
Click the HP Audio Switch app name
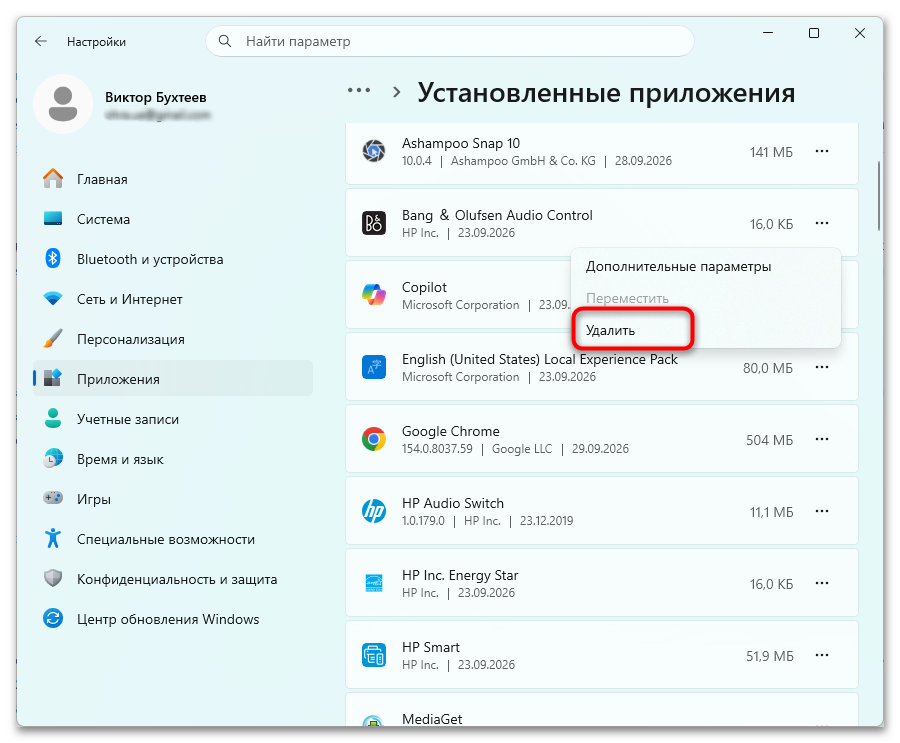453,503
